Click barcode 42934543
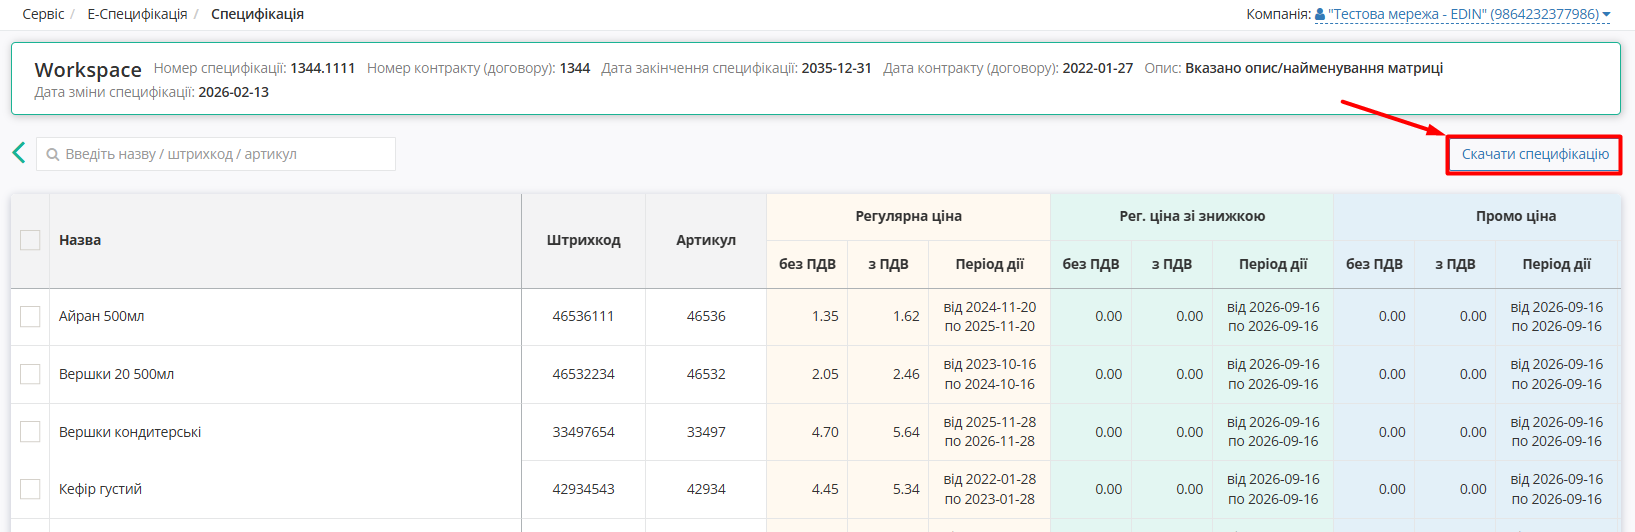 coord(584,489)
